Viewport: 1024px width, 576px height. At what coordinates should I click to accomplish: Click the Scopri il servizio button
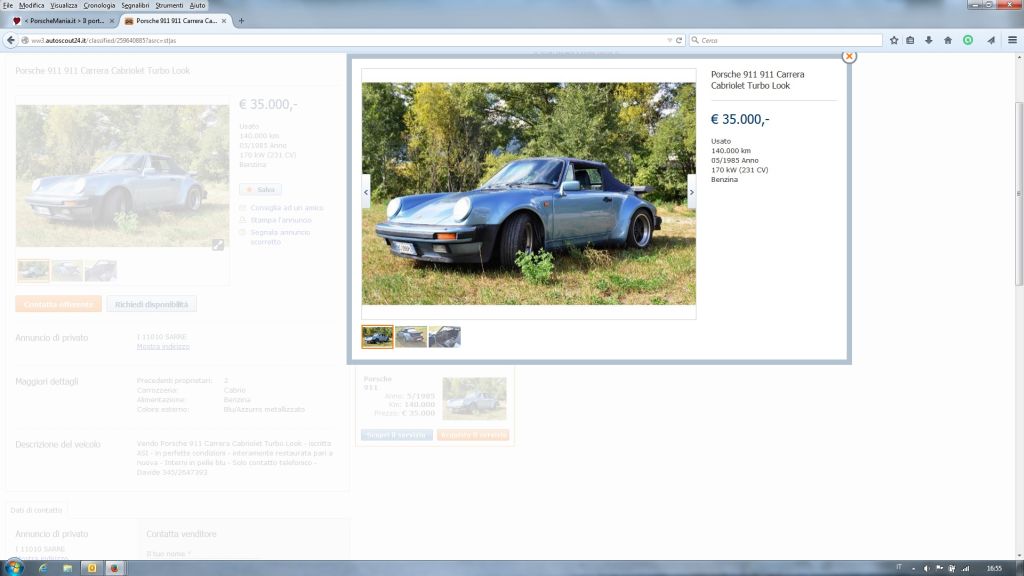coord(396,435)
